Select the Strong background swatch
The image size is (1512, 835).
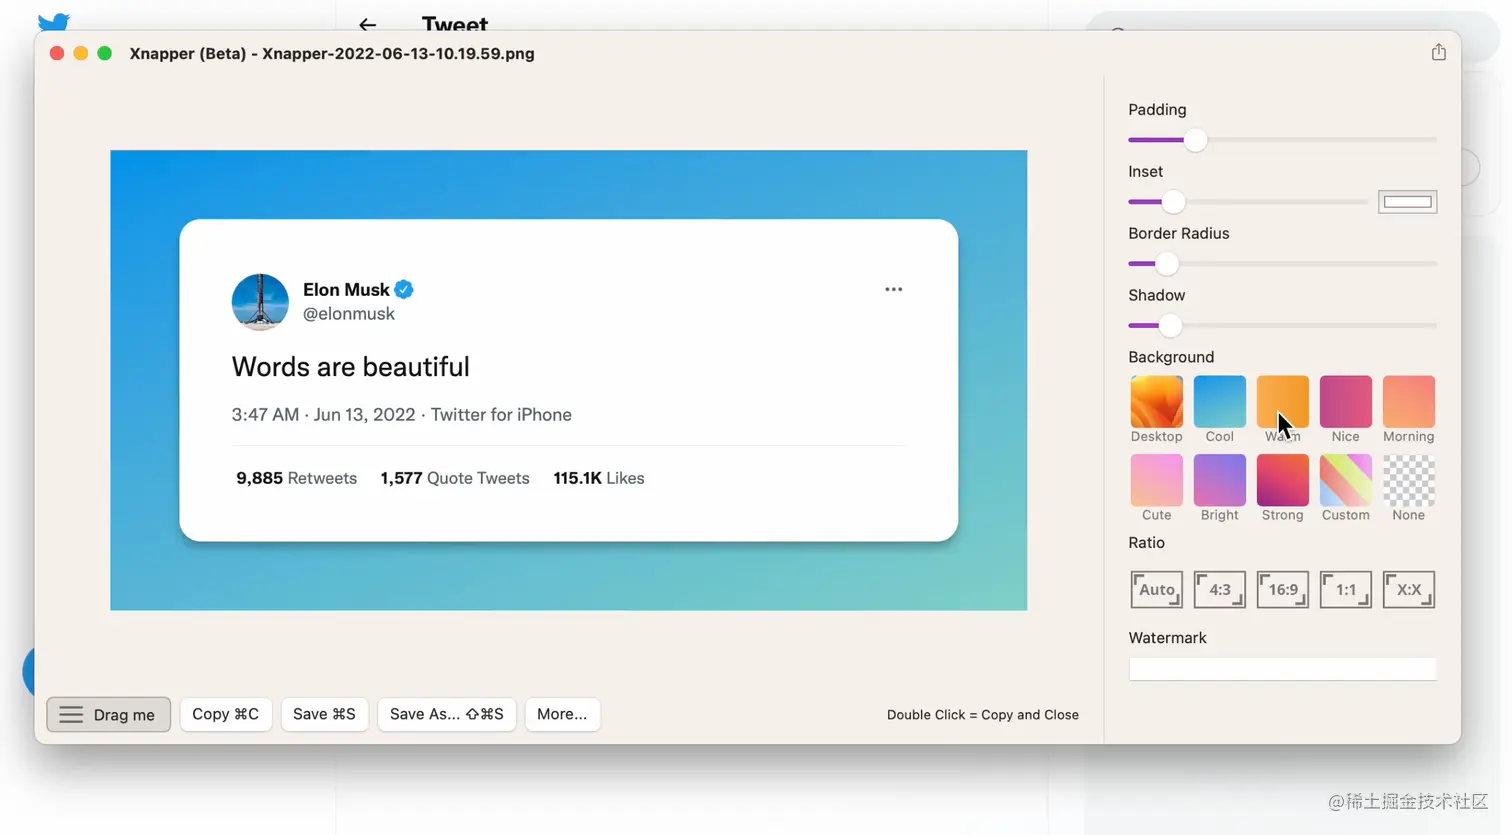[x=1282, y=480]
